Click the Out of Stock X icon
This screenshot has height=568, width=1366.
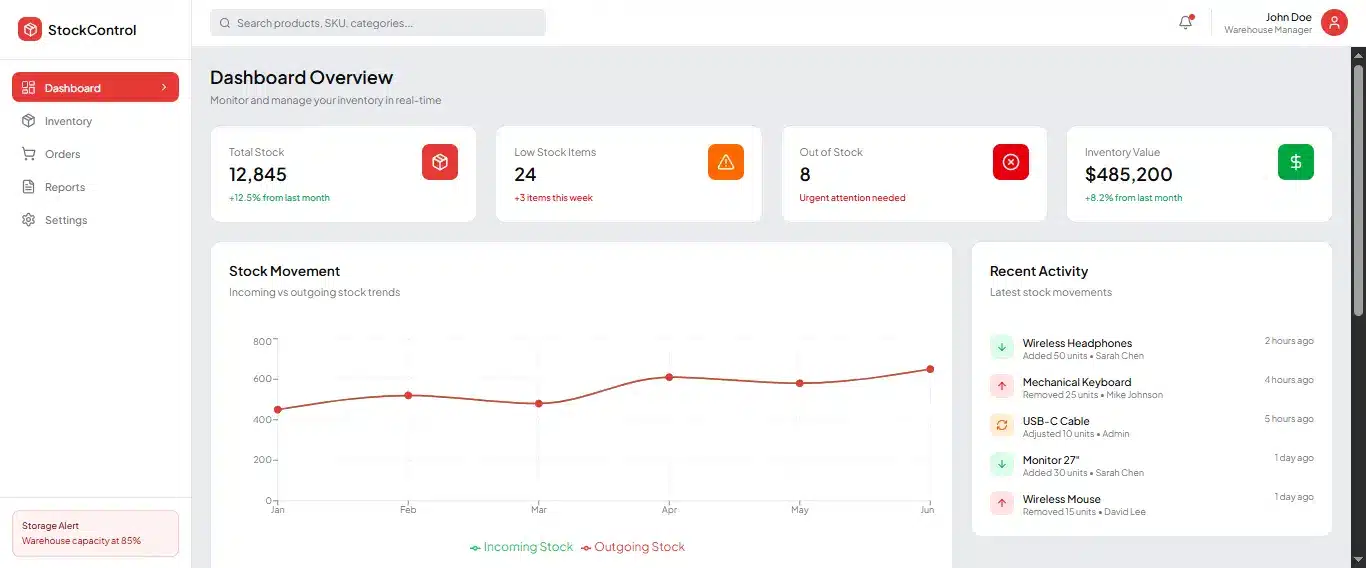[1010, 162]
